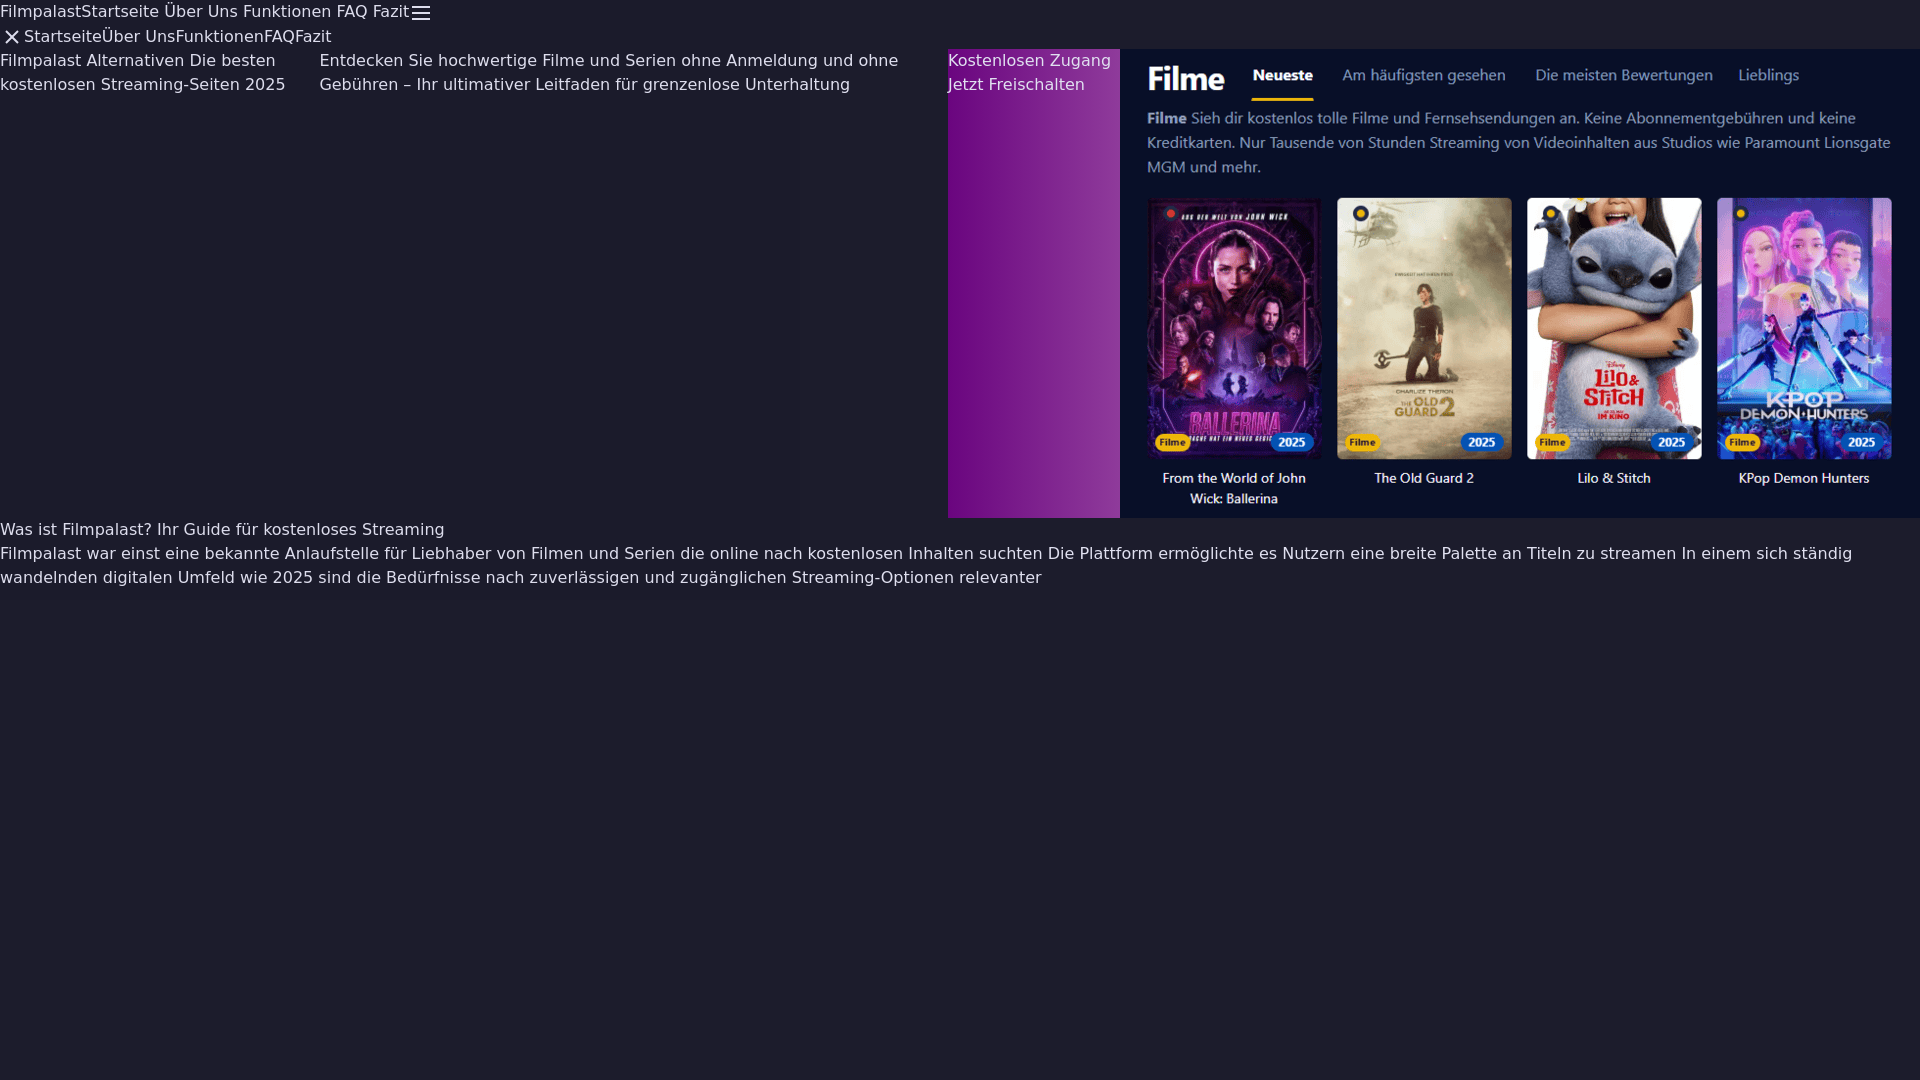
Task: Open the Lilo & Stitch poster
Action: (1614, 328)
